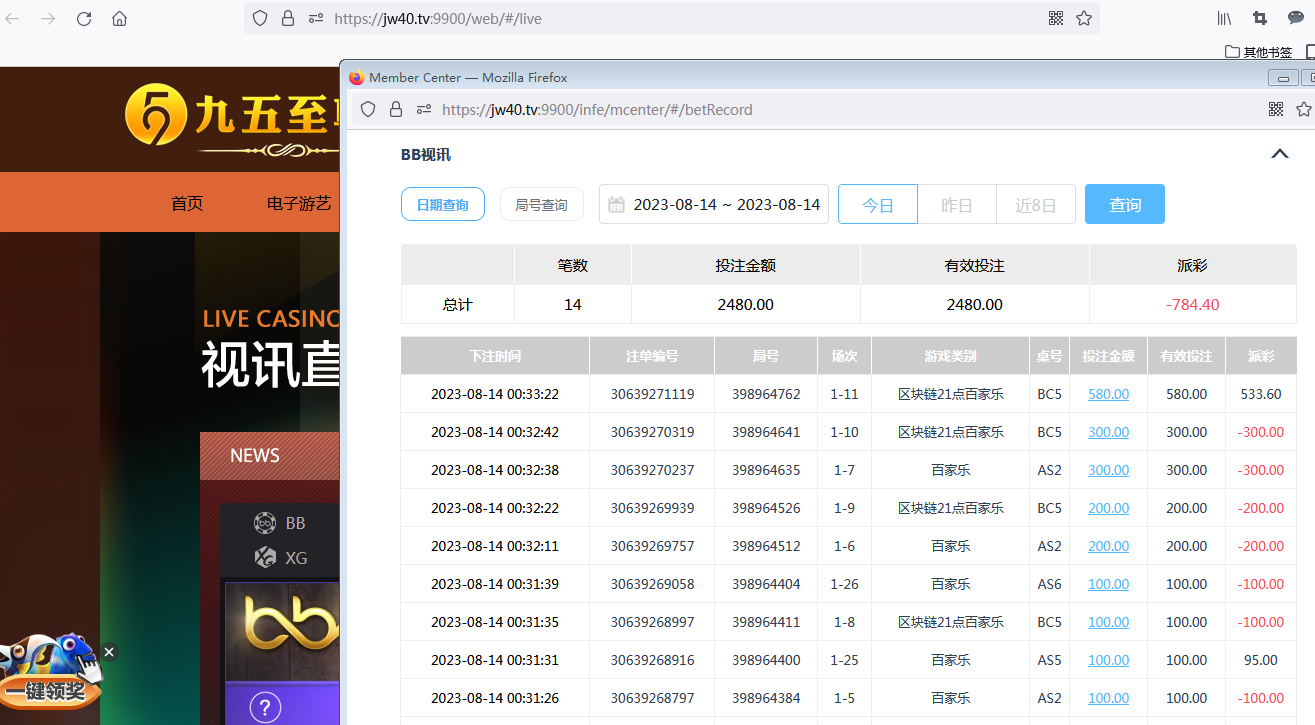Click the 一键领奖 fish promo icon
This screenshot has height=725, width=1315.
[50, 672]
